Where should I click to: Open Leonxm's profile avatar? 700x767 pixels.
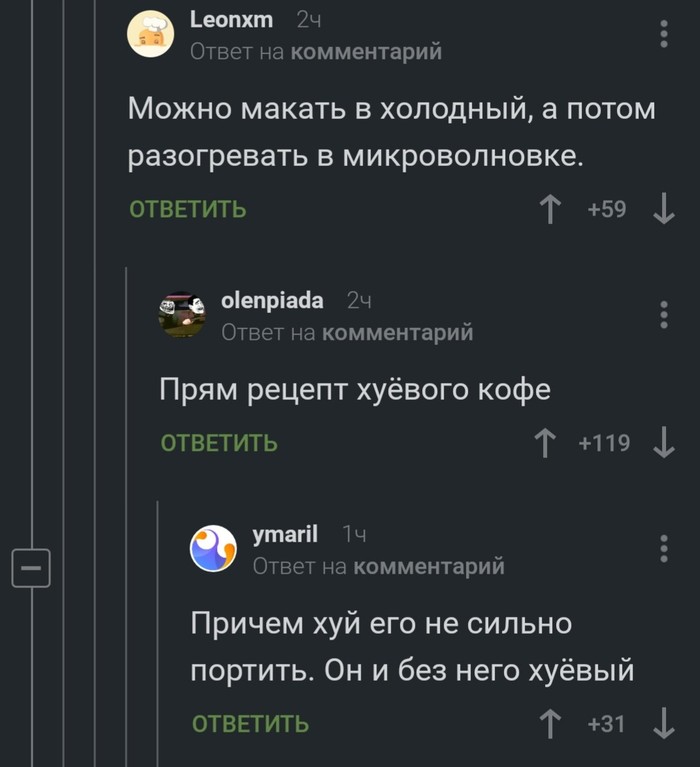click(151, 35)
